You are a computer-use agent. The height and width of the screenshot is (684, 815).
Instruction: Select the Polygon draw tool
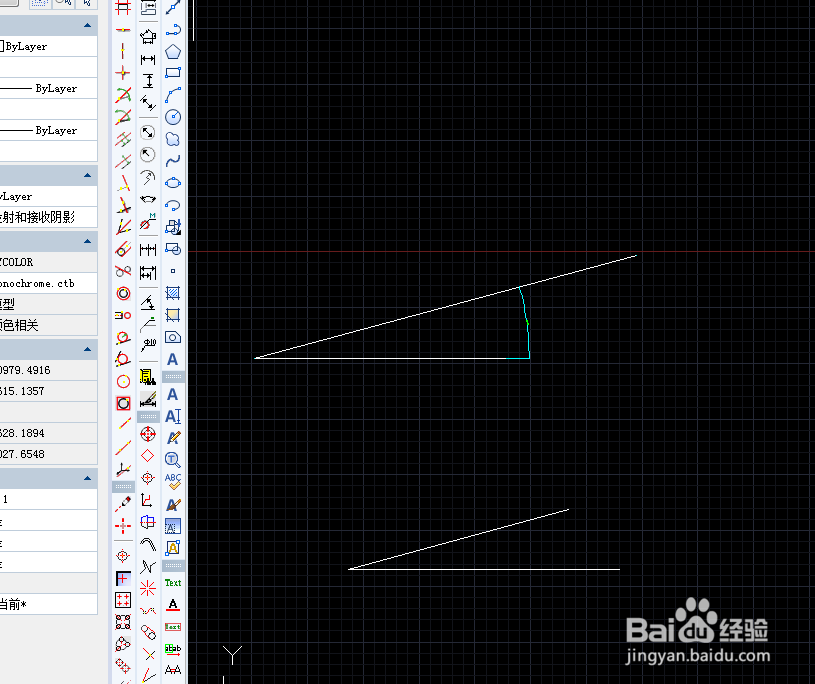click(173, 51)
